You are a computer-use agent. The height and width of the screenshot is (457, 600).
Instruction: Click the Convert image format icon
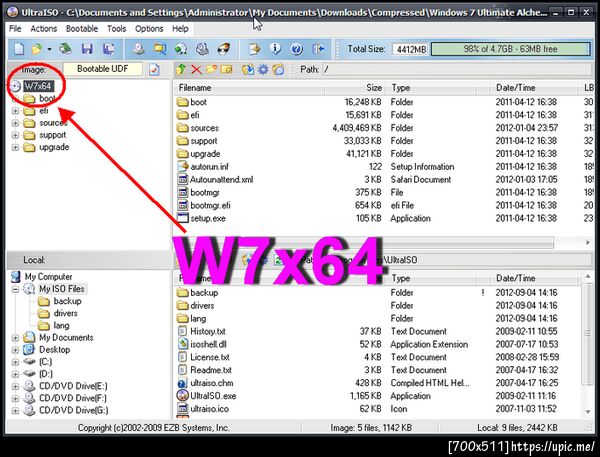pyautogui.click(x=160, y=49)
